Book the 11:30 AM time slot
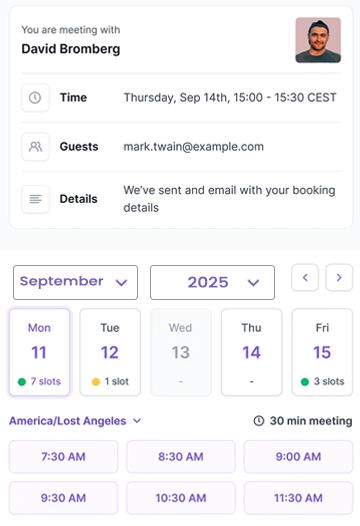 pos(298,498)
